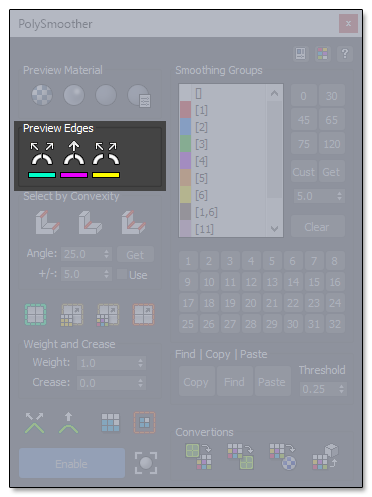Viewport: 372px width, 497px height.
Task: Select the checker preview material sphere
Action: coord(42,95)
